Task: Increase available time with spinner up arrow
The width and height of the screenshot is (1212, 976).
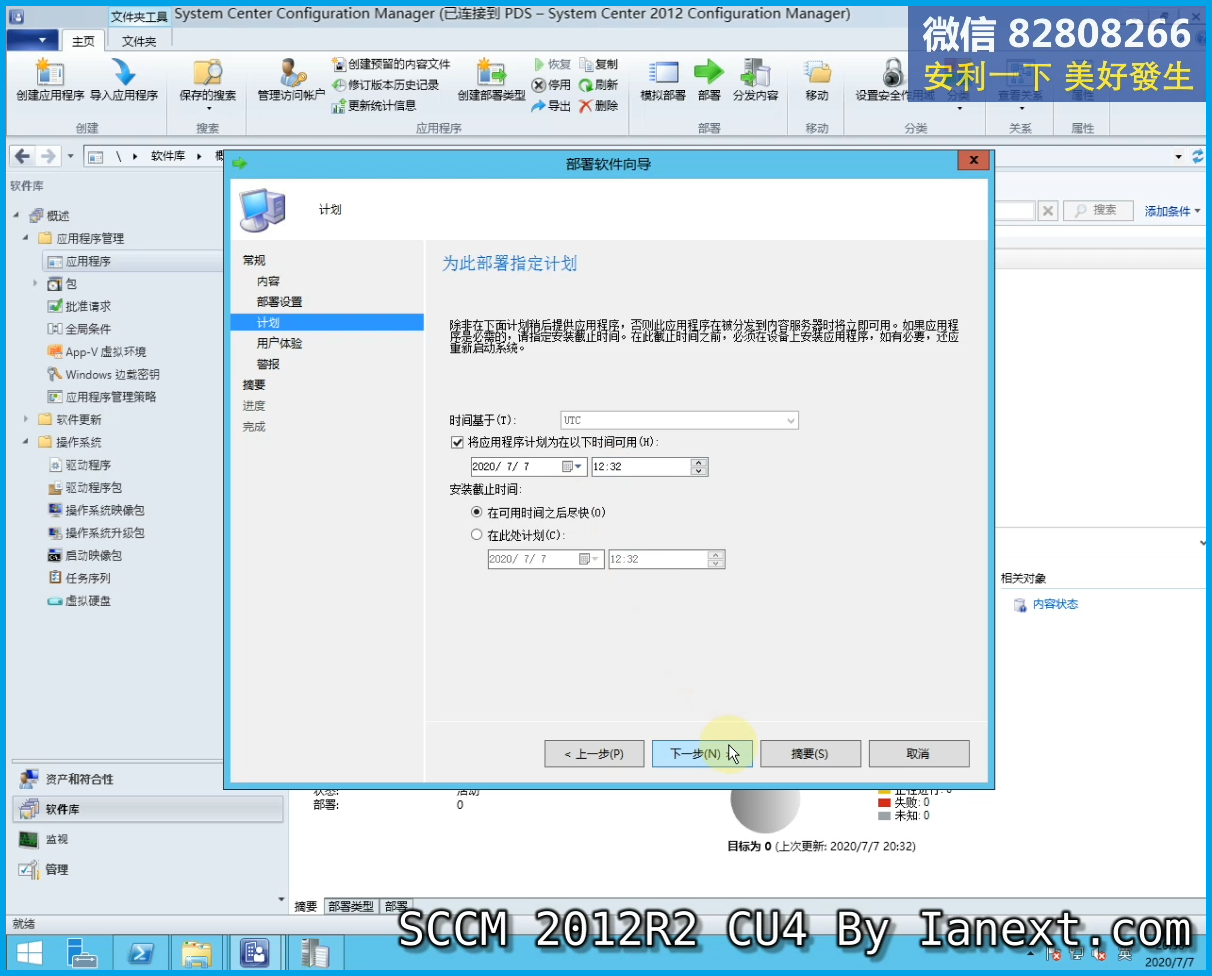Action: click(x=700, y=462)
